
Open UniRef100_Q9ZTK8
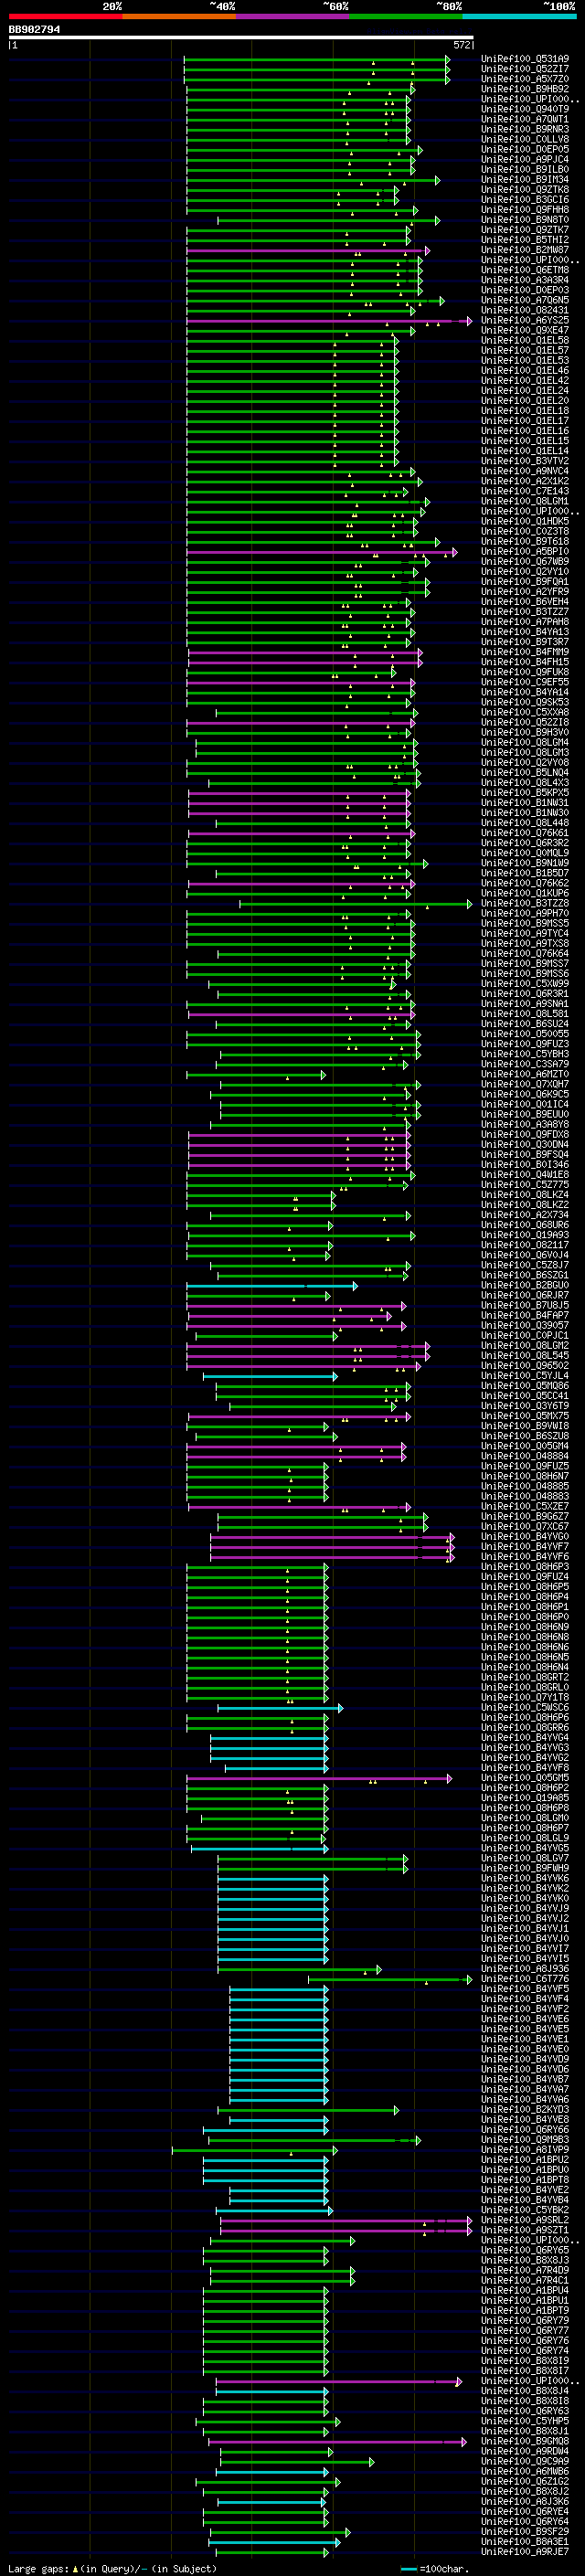pyautogui.click(x=525, y=190)
